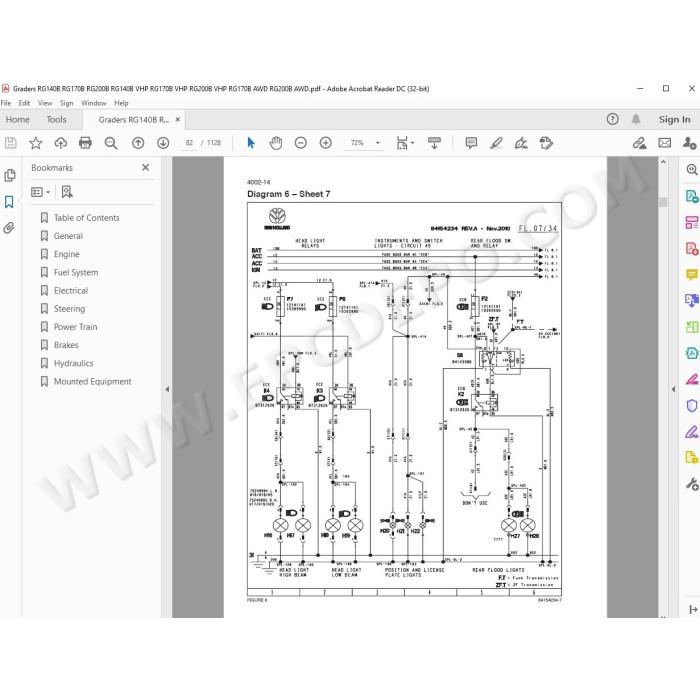Open the File menu
The image size is (700, 700).
pyautogui.click(x=6, y=103)
